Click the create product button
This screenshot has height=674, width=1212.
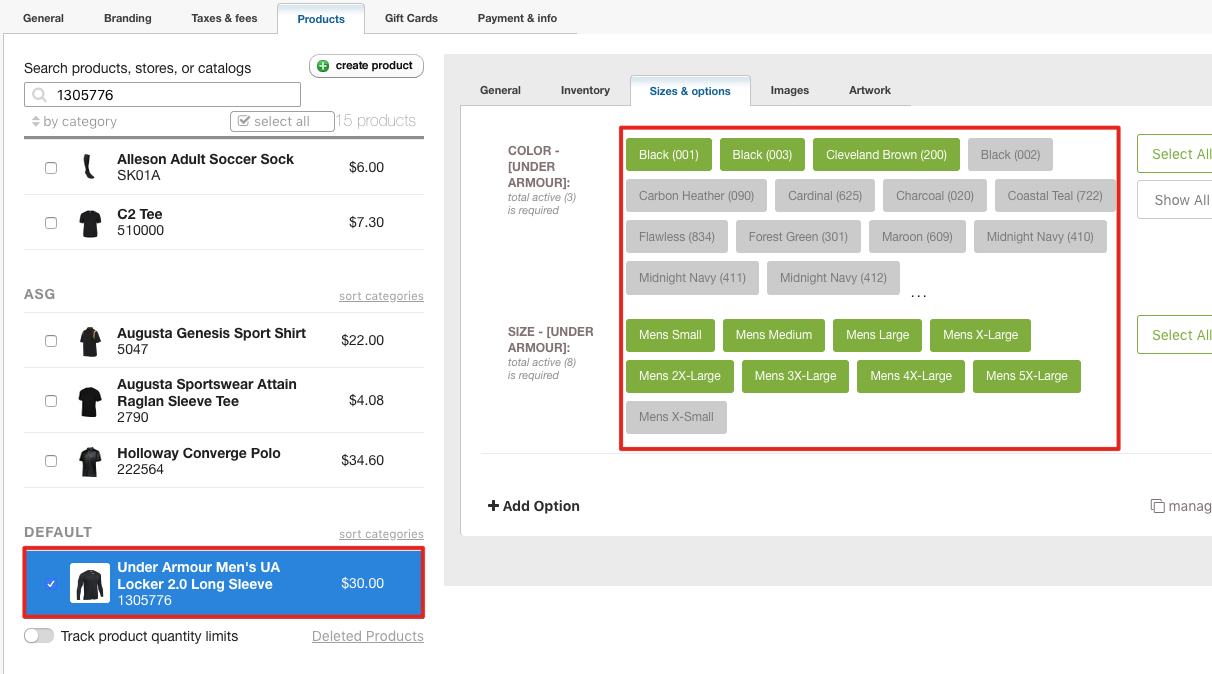pyautogui.click(x=366, y=66)
